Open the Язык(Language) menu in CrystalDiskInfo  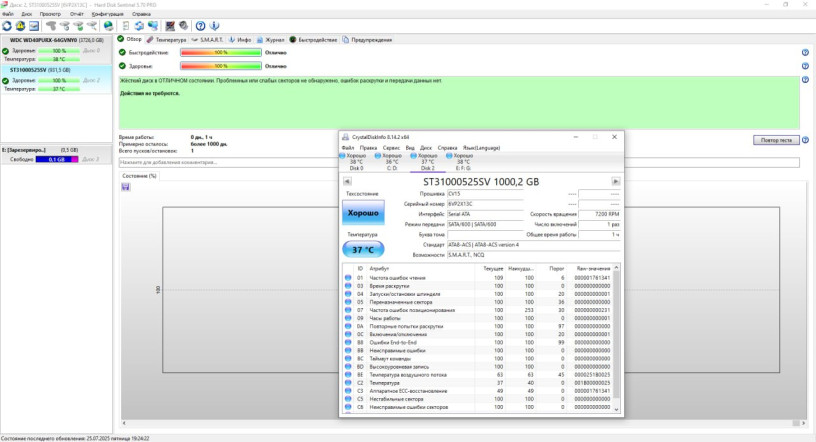[x=481, y=148]
